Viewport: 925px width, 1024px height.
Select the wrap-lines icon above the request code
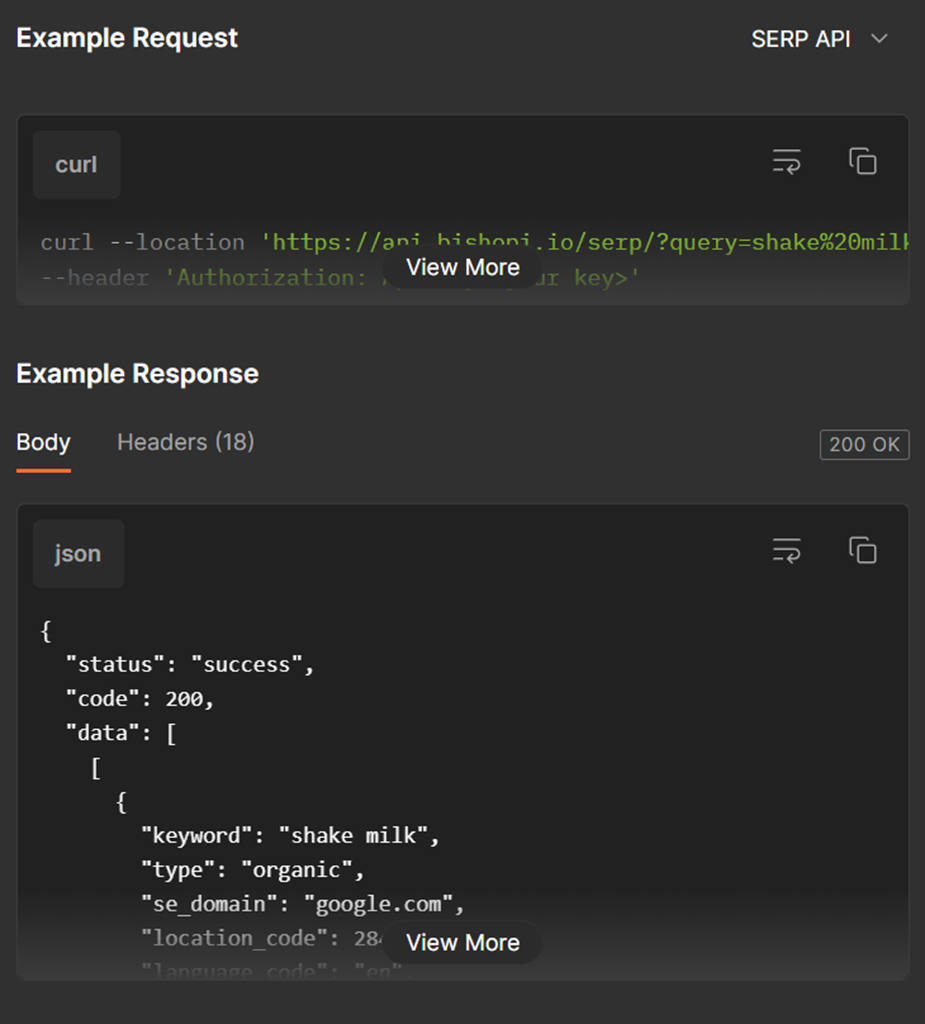[x=786, y=160]
